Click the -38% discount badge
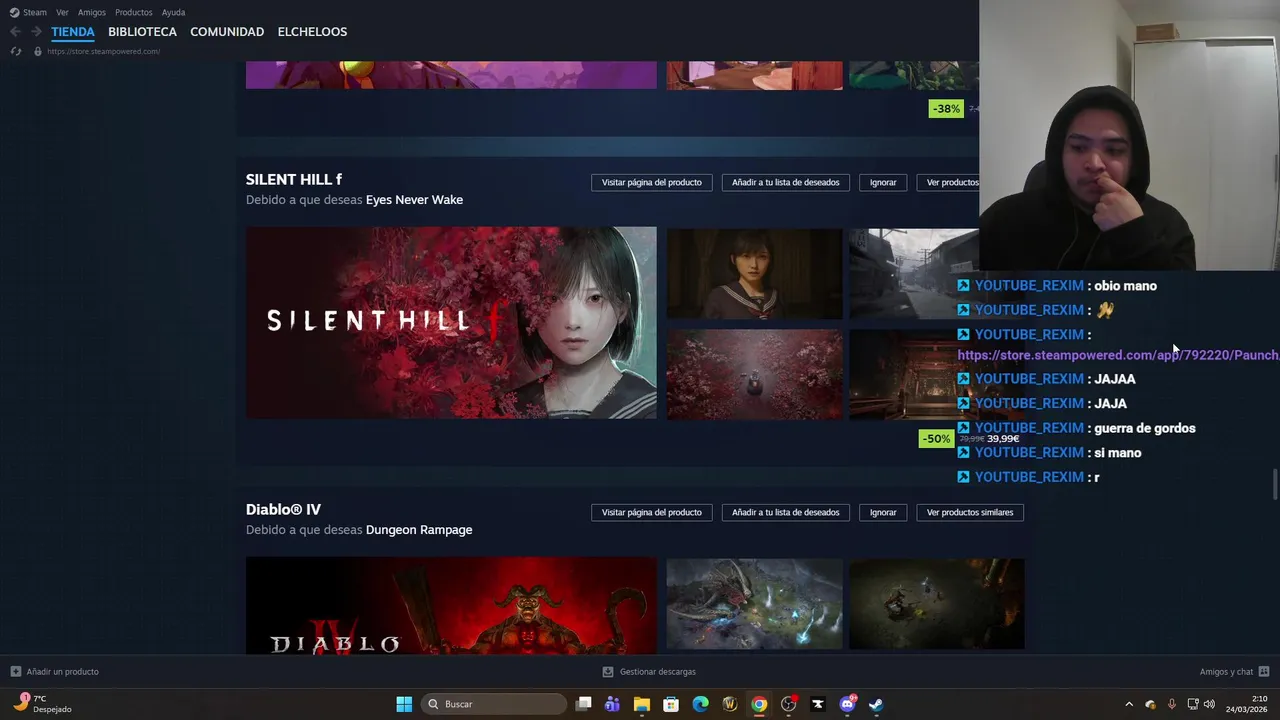The width and height of the screenshot is (1280, 720). pyautogui.click(x=946, y=109)
